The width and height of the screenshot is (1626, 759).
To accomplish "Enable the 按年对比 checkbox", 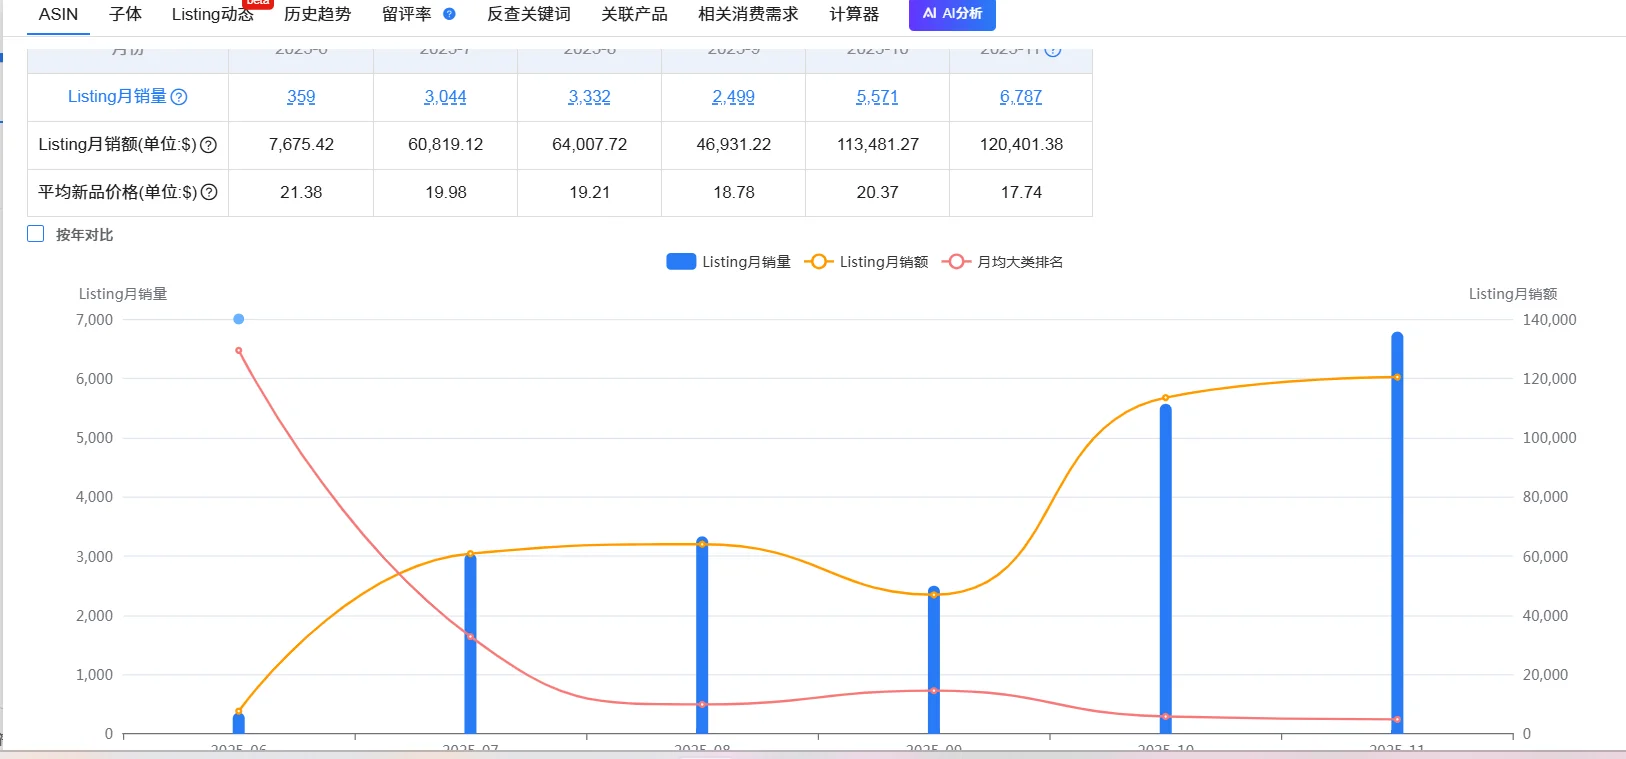I will coord(36,234).
